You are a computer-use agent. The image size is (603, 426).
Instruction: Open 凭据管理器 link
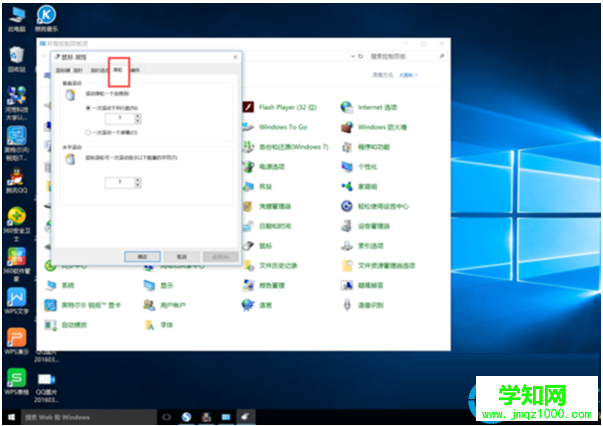(275, 206)
